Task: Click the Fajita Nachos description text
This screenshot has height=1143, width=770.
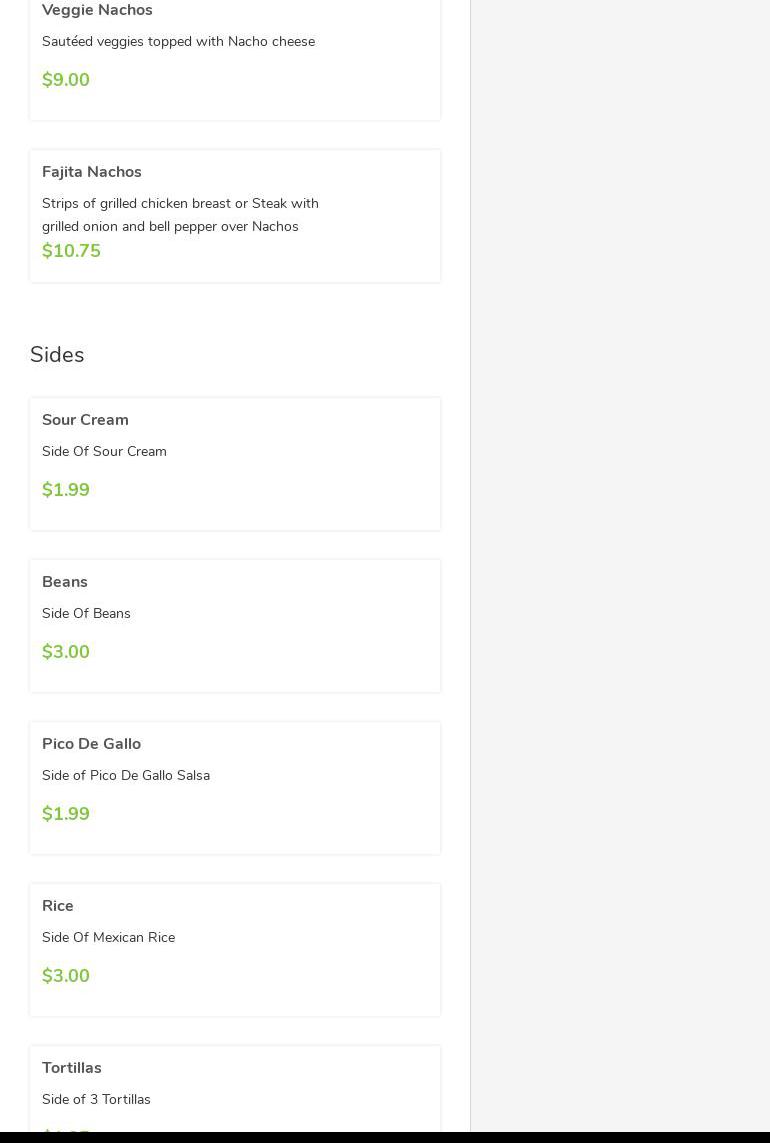Action: (x=180, y=214)
